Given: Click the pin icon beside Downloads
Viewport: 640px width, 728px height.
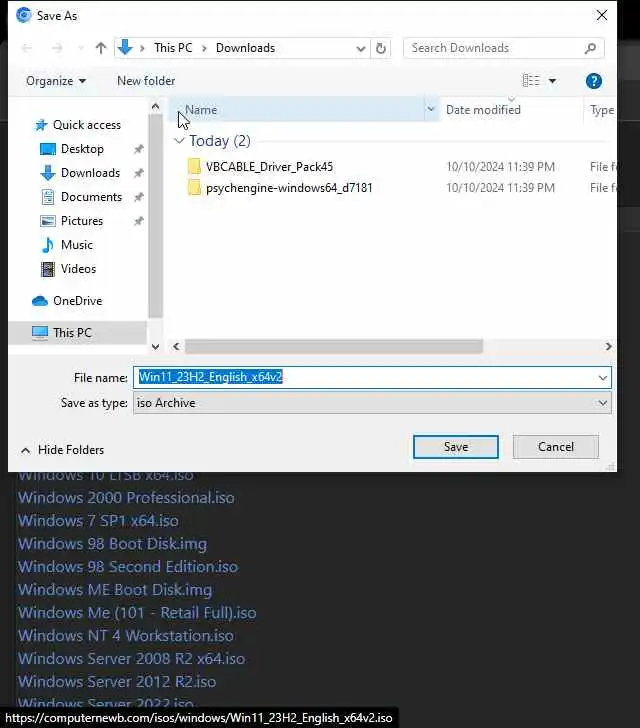Looking at the screenshot, I should click(x=138, y=173).
